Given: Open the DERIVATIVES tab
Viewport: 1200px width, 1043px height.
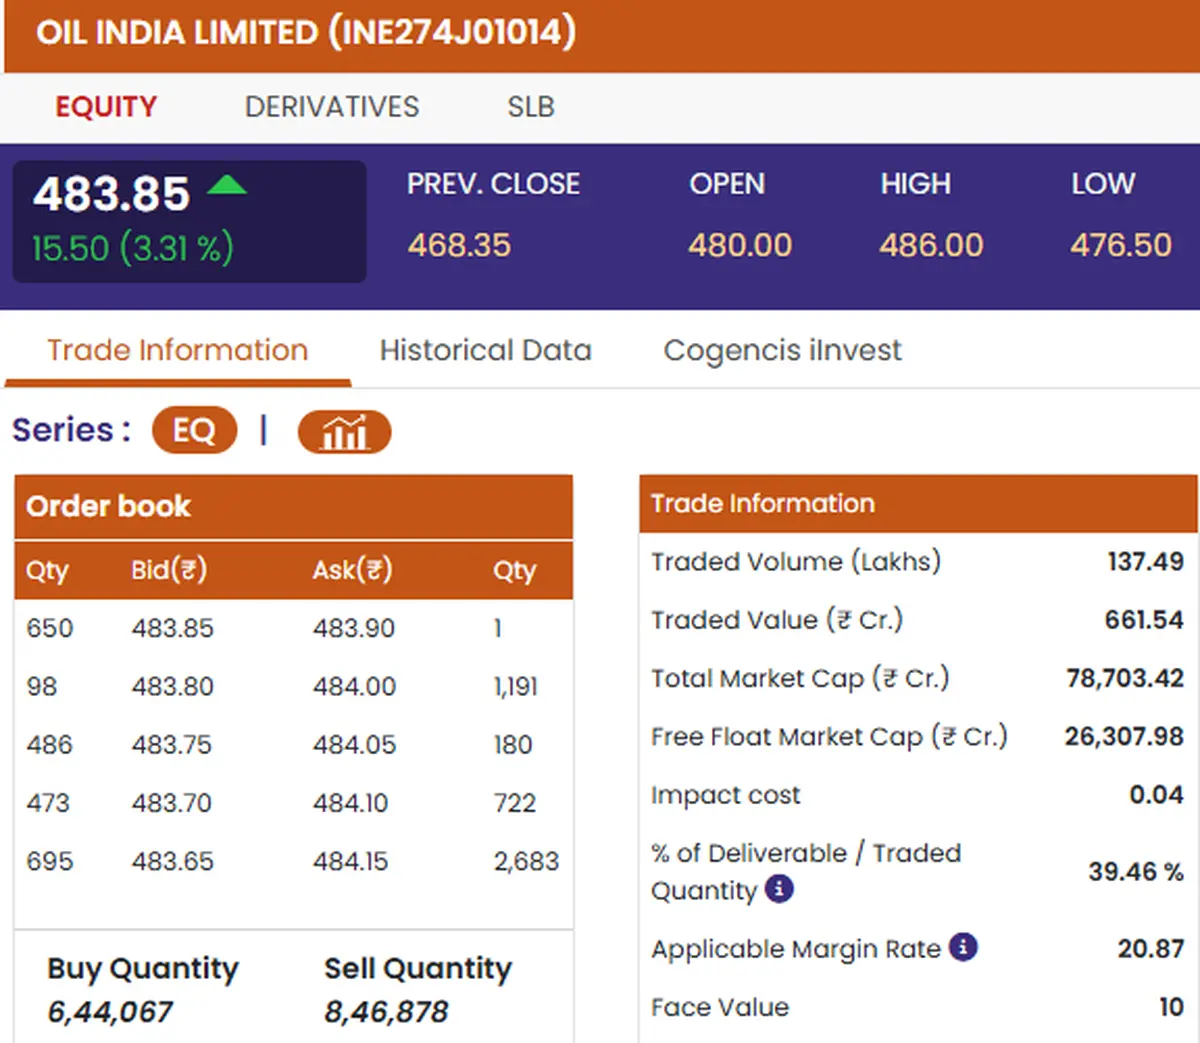Looking at the screenshot, I should pyautogui.click(x=332, y=107).
